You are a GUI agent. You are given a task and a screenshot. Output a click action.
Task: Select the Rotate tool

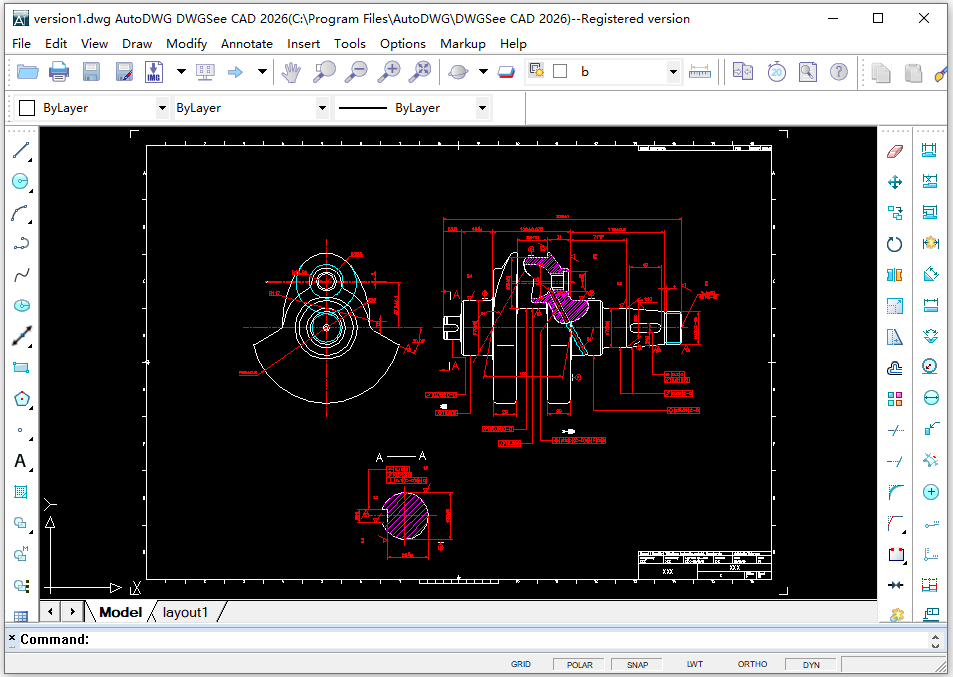[x=895, y=243]
